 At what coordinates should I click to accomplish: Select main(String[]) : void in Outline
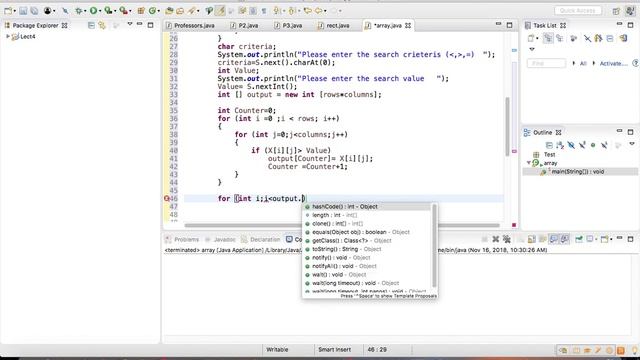(578, 172)
